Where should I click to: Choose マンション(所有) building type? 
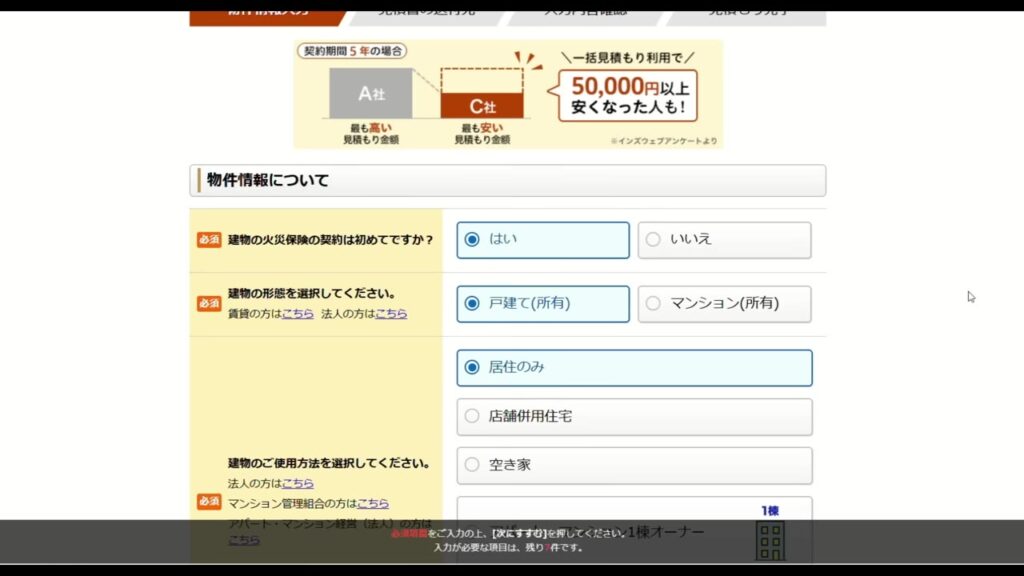coord(724,304)
